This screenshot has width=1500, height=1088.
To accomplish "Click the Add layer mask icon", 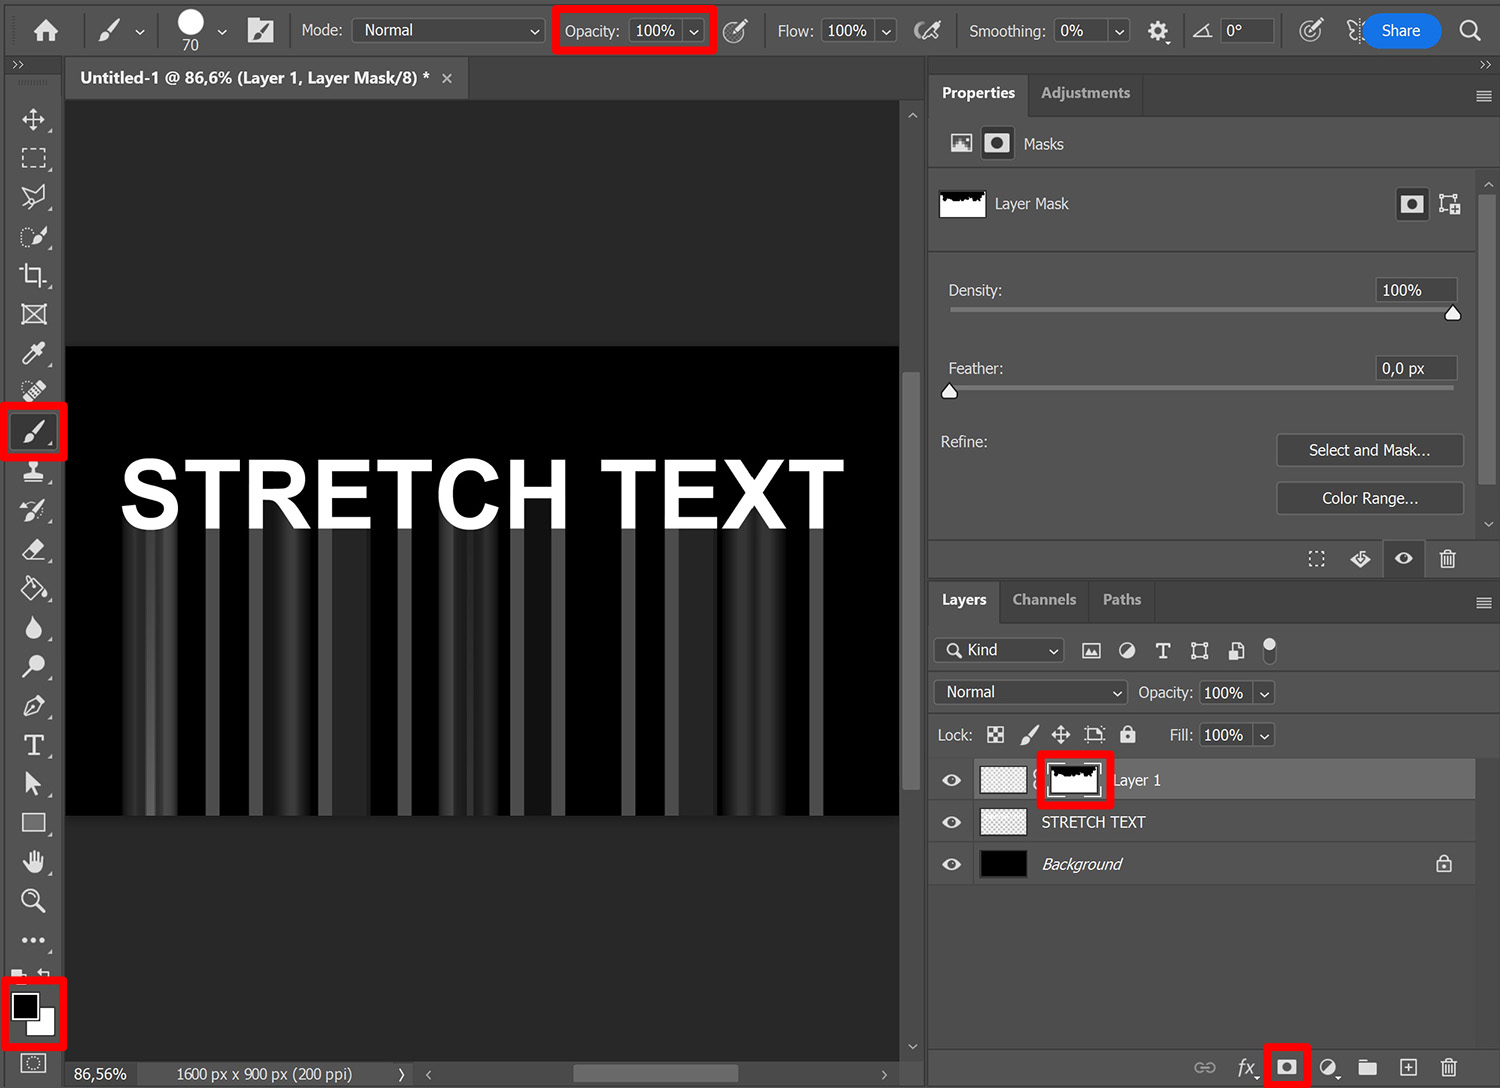I will (x=1287, y=1067).
